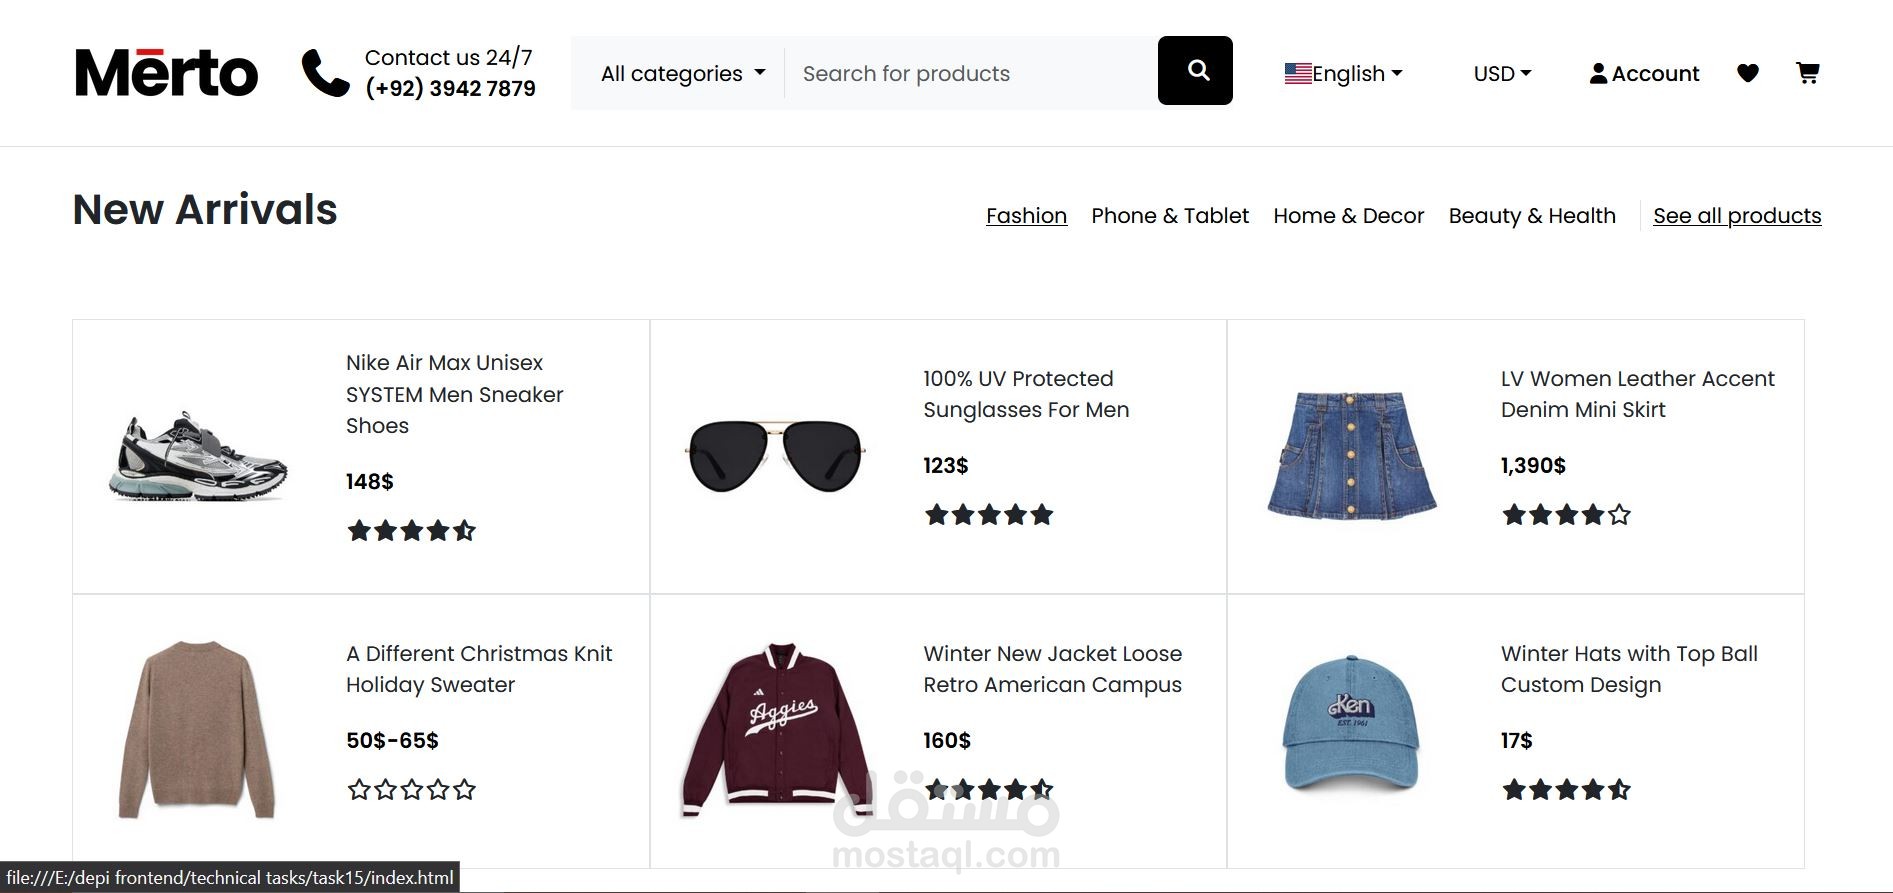Click the Christmas sweater empty star rating
Image resolution: width=1893 pixels, height=893 pixels.
pos(411,790)
